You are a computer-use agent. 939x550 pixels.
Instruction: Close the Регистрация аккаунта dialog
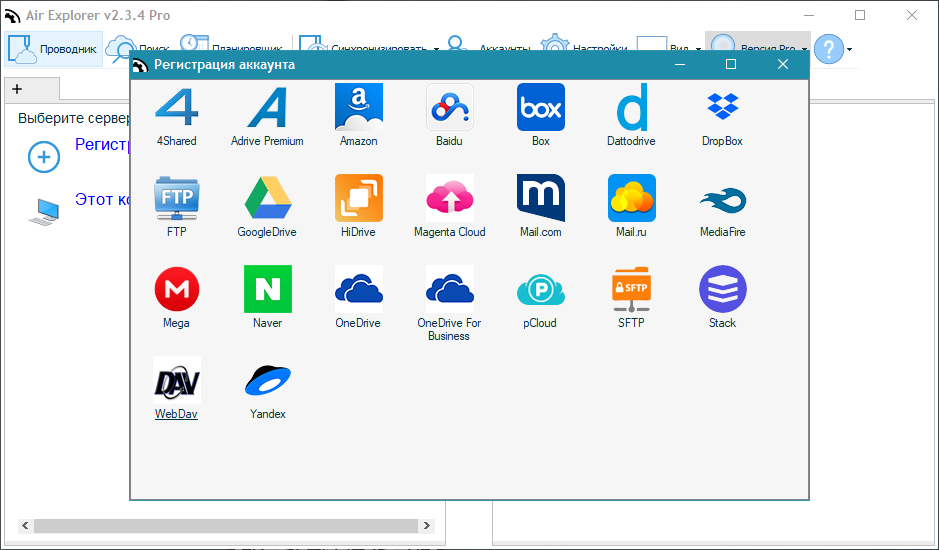tap(783, 64)
